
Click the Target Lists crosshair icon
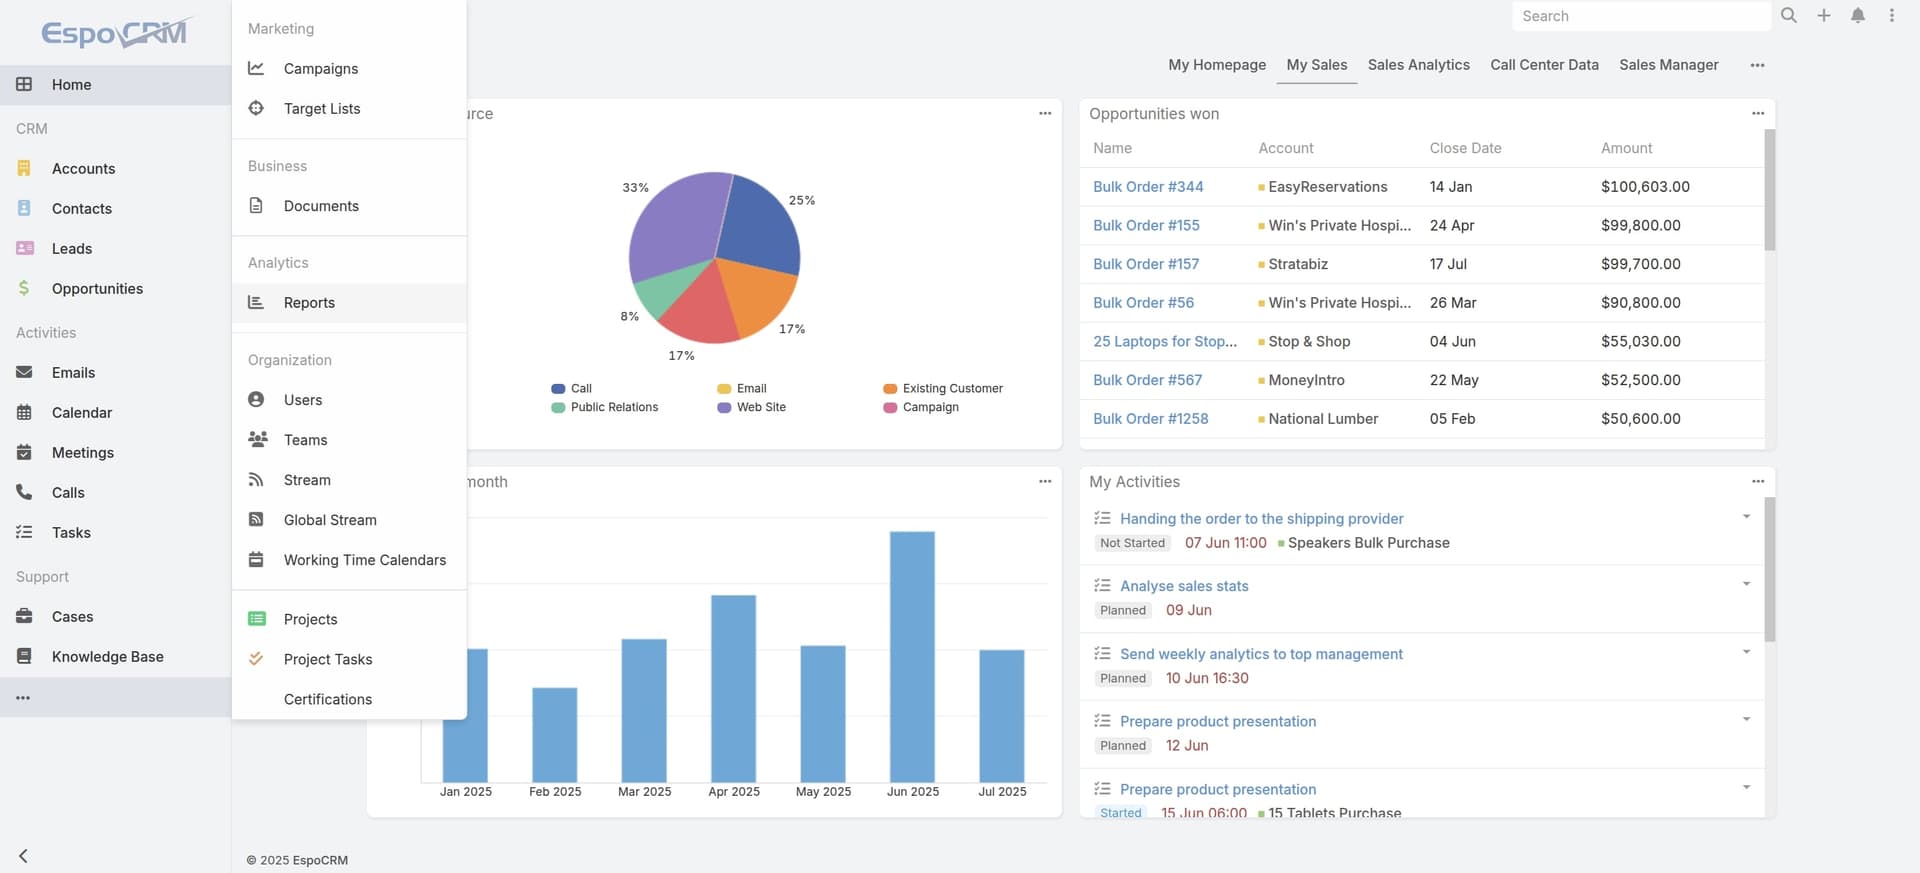coord(256,108)
